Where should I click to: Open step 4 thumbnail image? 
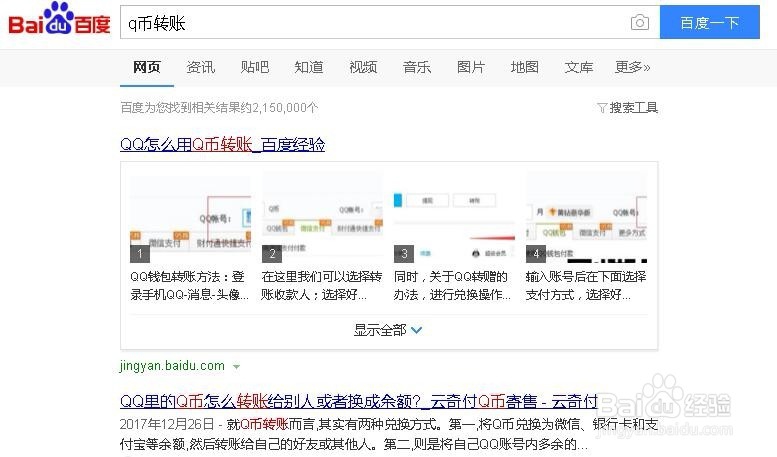586,217
